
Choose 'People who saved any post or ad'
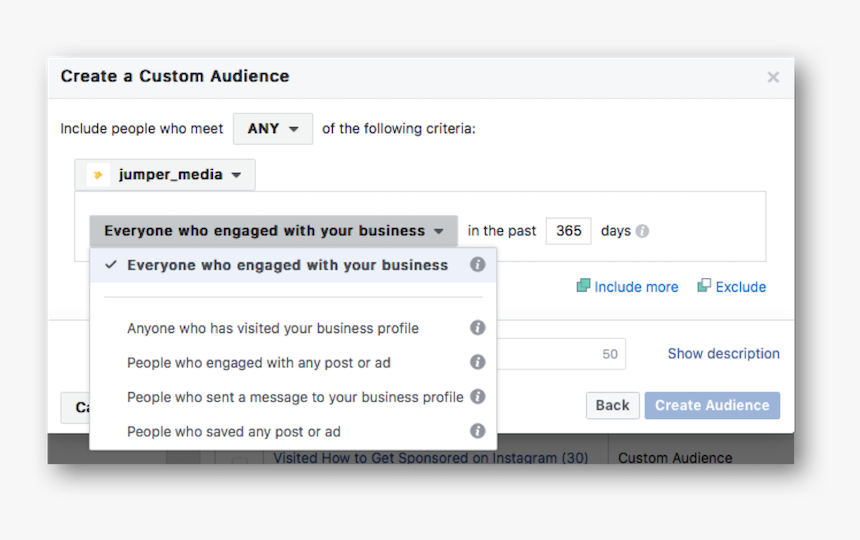(x=234, y=431)
